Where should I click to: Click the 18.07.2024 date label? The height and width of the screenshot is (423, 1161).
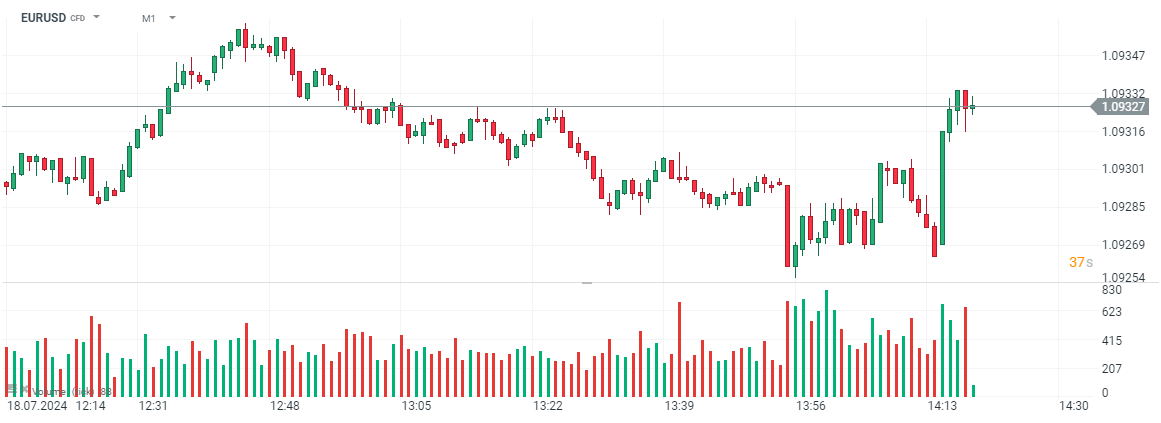point(37,407)
